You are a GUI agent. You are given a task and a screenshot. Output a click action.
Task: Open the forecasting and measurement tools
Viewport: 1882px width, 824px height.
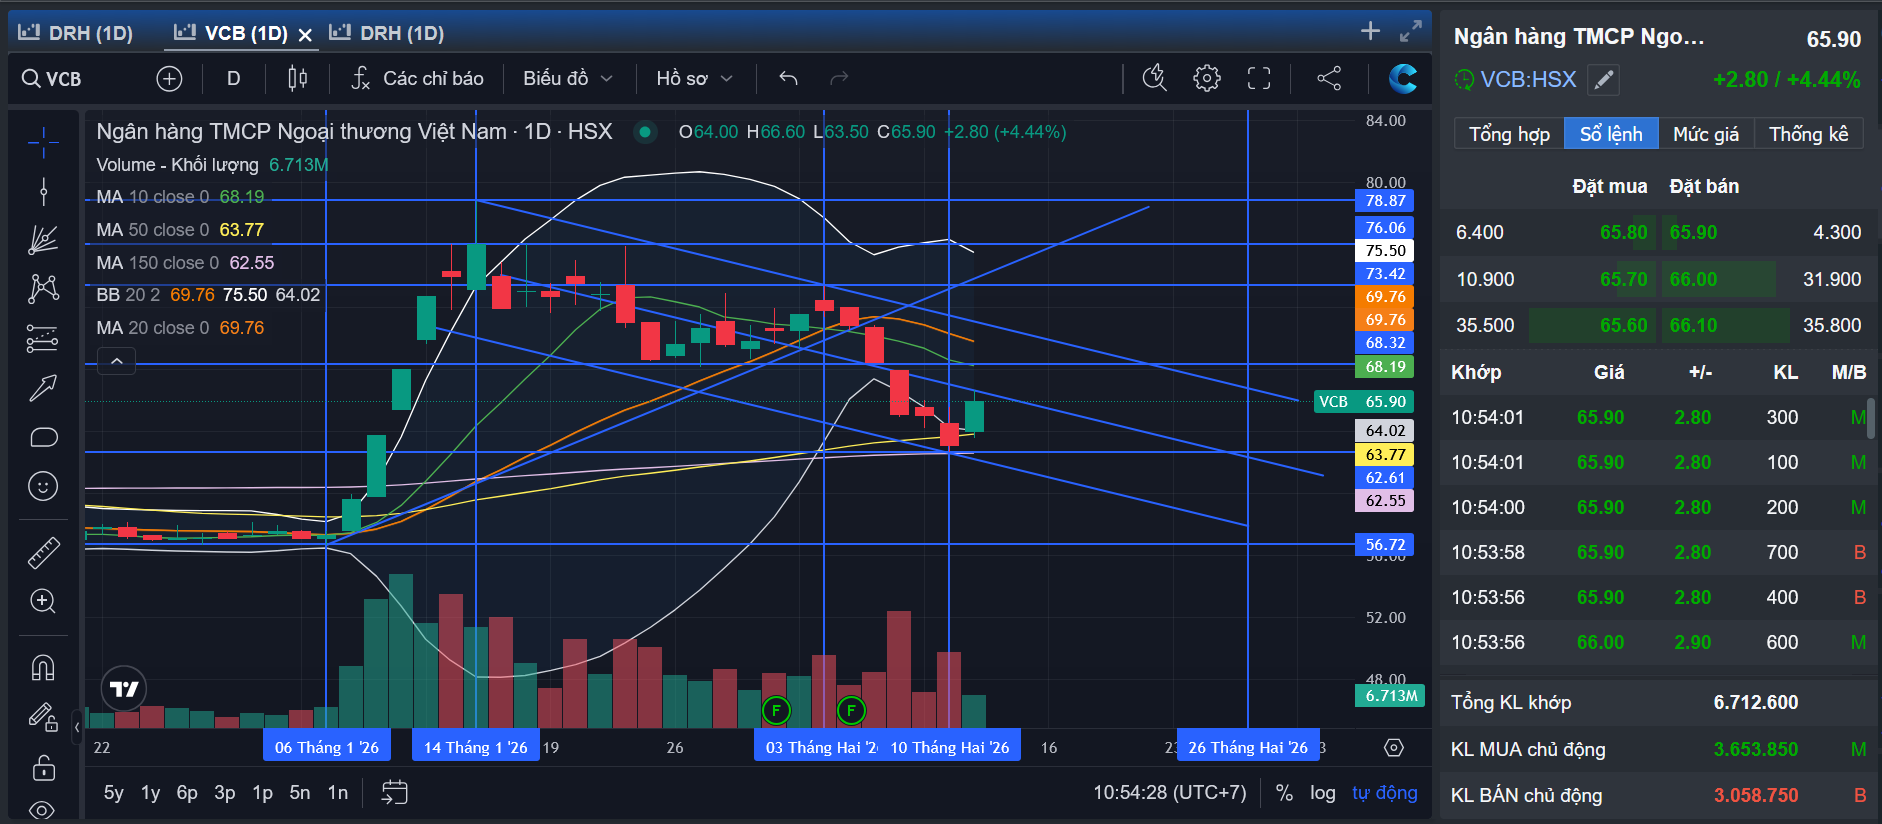coord(43,339)
